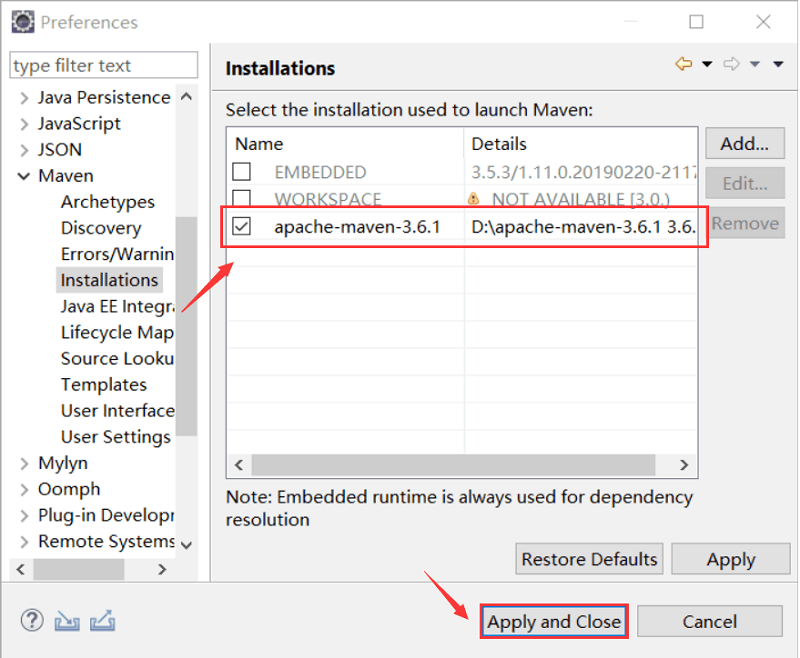Open User Interface preferences page

pyautogui.click(x=117, y=411)
